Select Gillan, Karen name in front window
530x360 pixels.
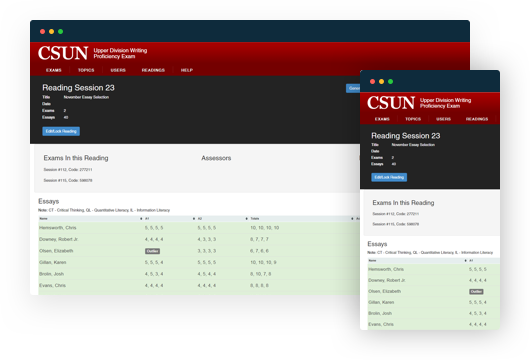[381, 302]
